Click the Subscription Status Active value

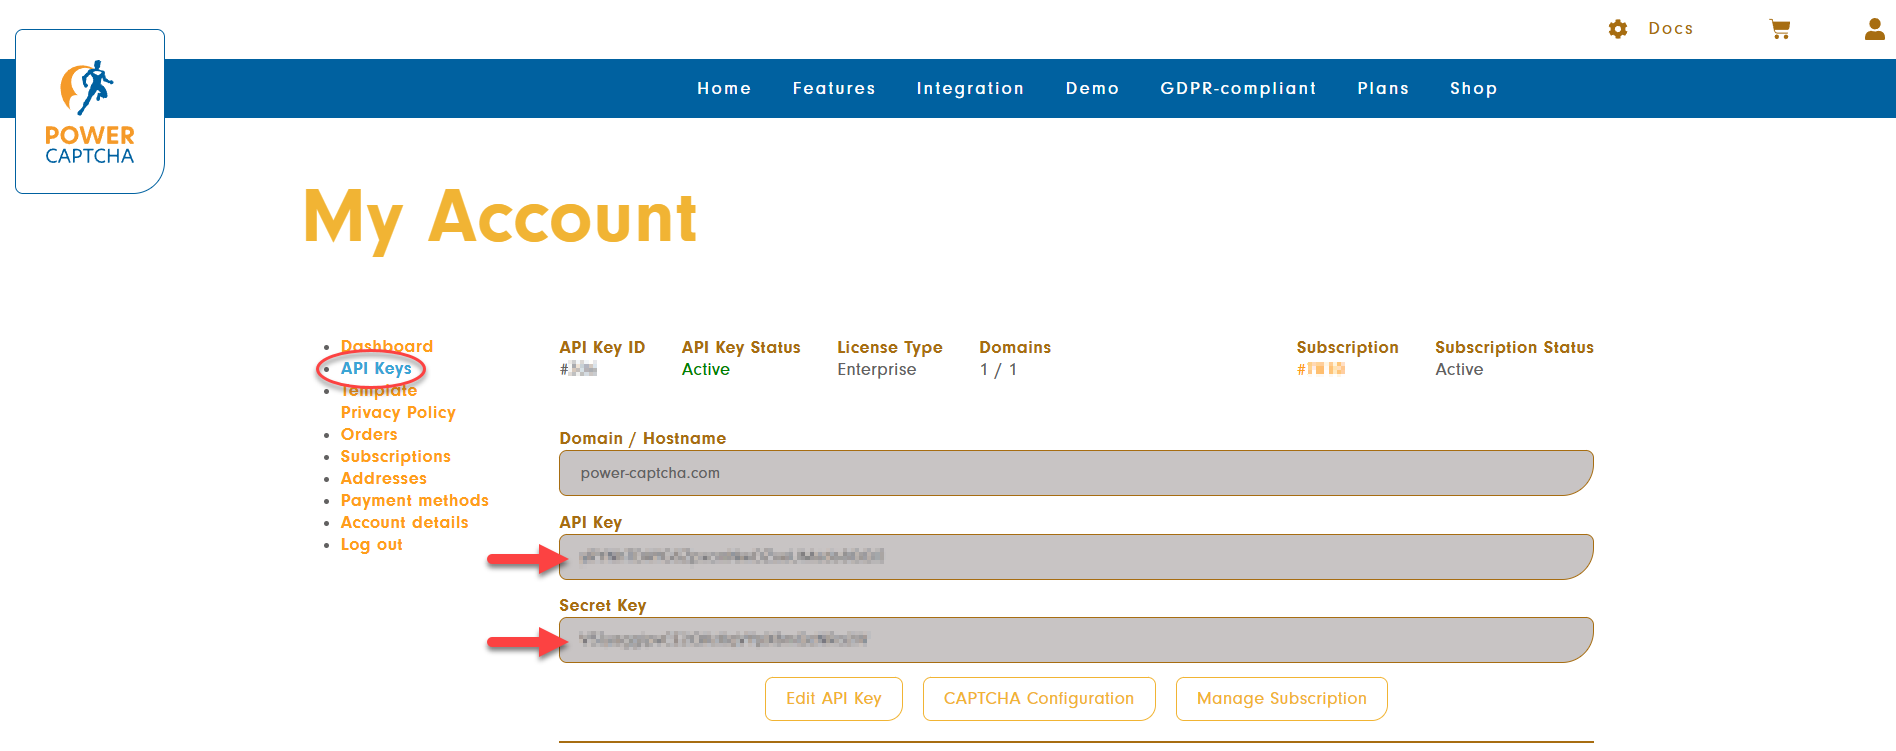tap(1459, 369)
